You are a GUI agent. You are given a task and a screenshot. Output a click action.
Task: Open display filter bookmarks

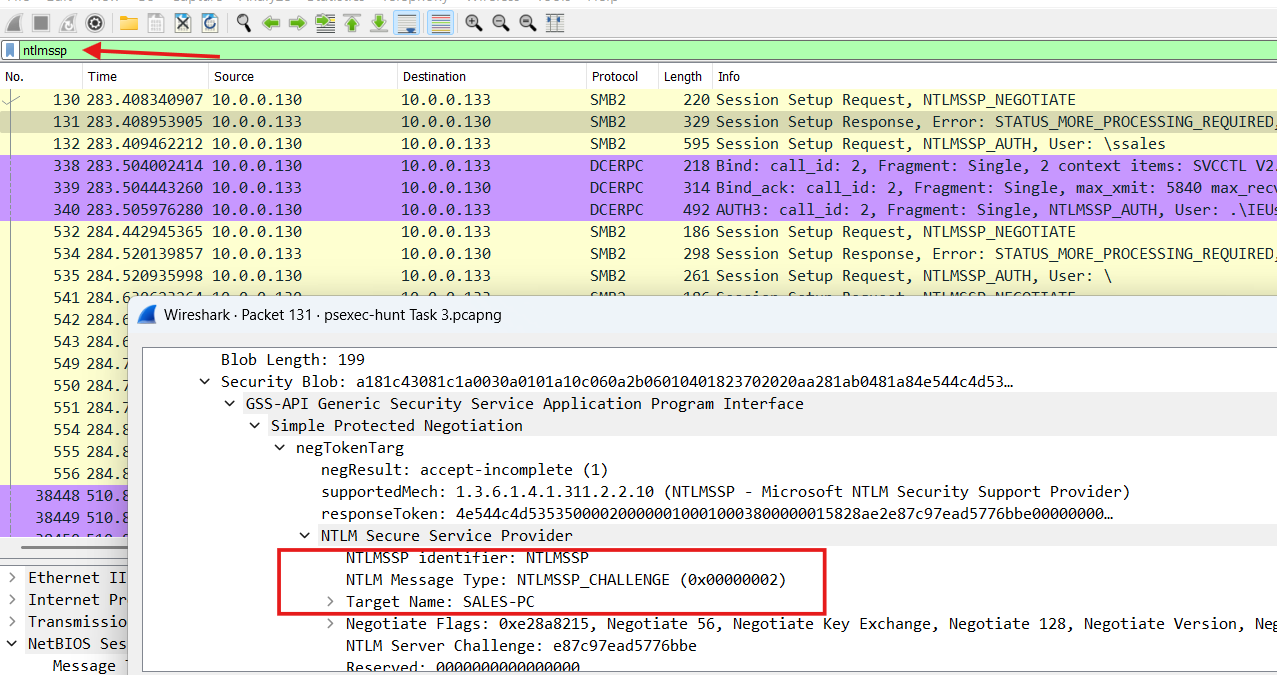click(10, 50)
